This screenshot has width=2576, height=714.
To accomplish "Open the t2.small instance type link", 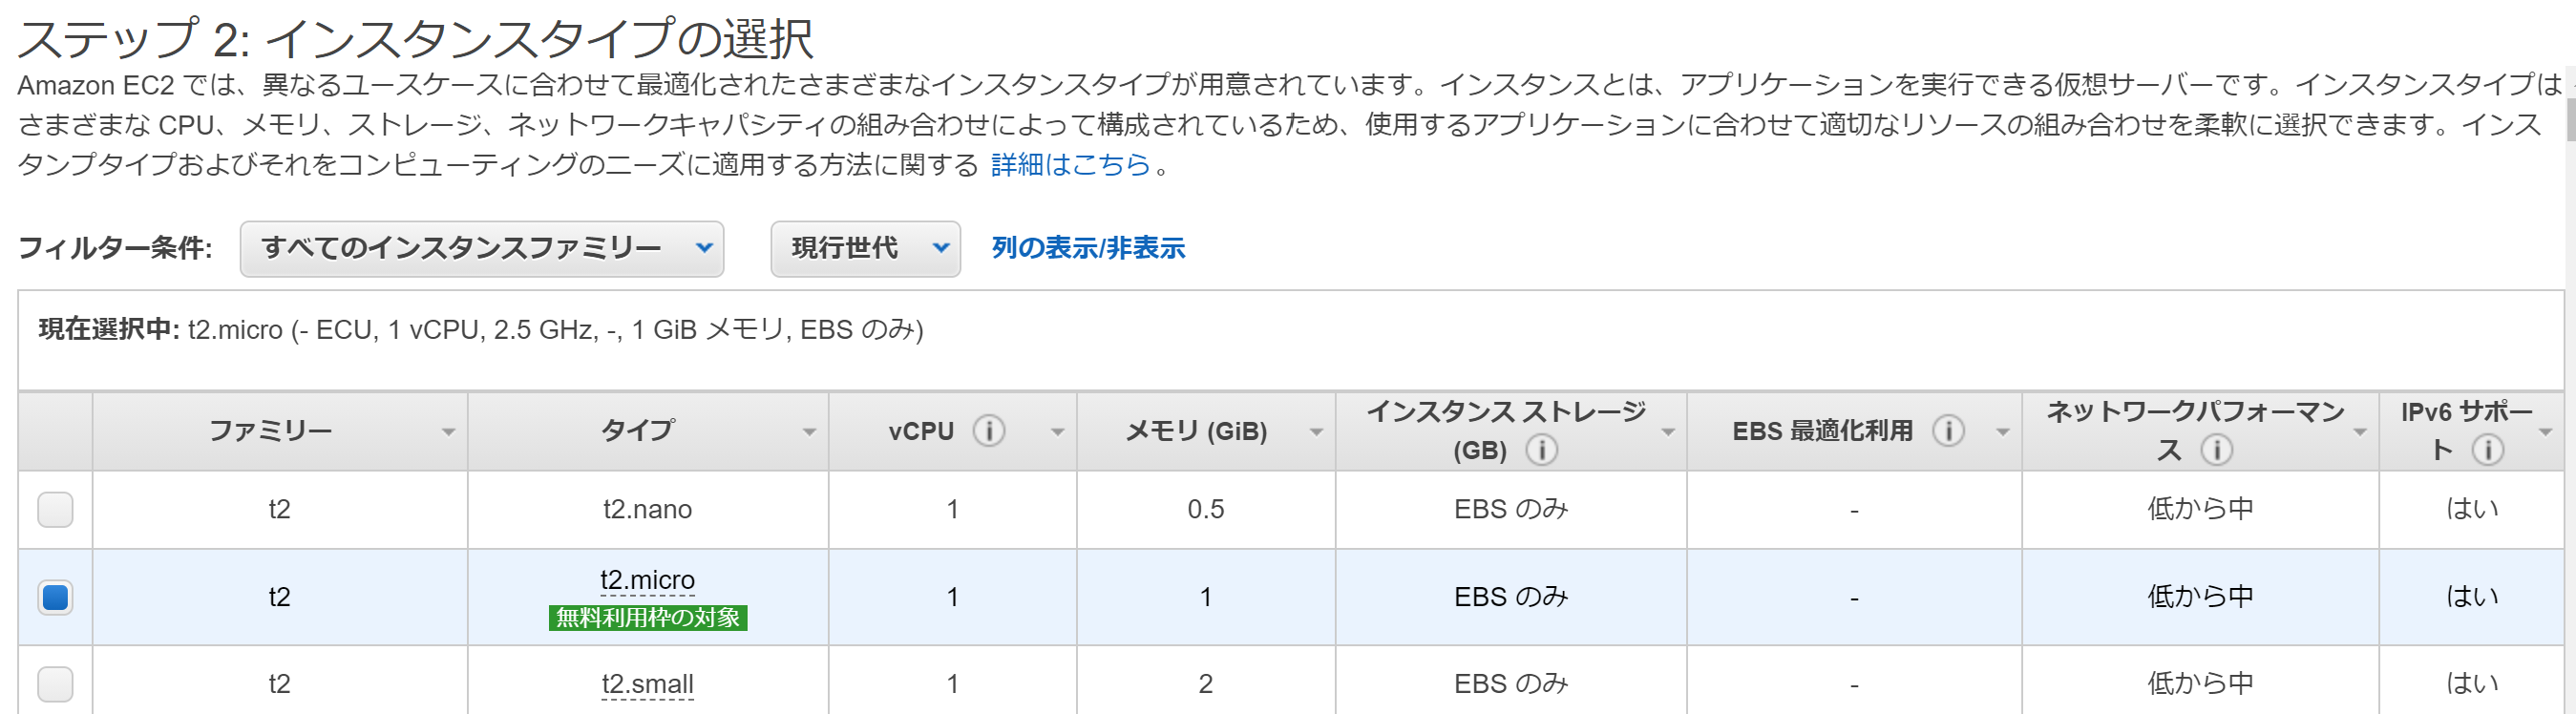I will [647, 683].
